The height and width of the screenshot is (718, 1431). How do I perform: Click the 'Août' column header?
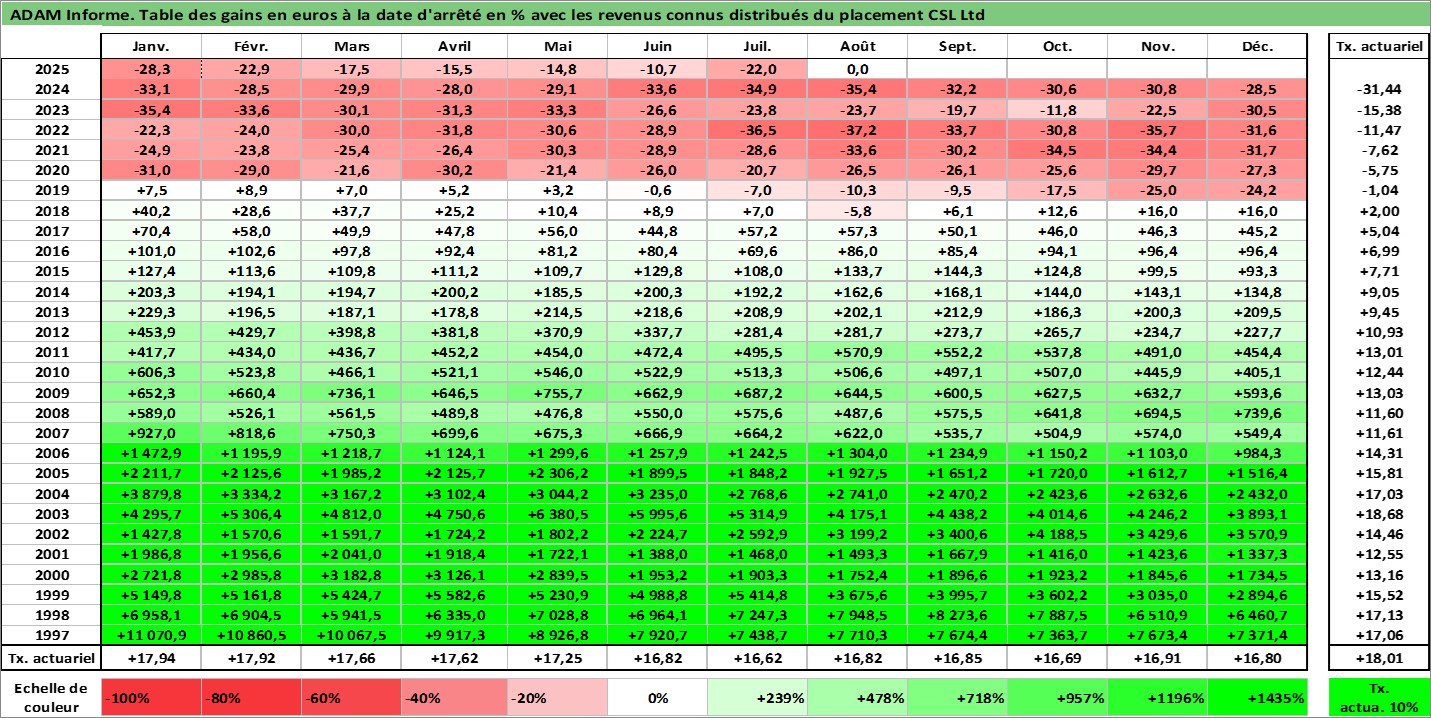coord(858,46)
